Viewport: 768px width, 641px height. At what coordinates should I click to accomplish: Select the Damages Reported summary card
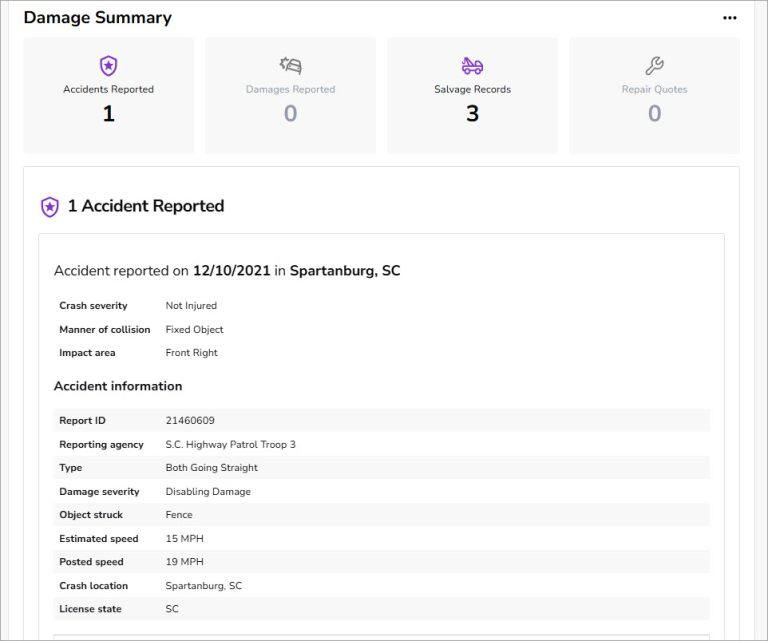pos(290,96)
